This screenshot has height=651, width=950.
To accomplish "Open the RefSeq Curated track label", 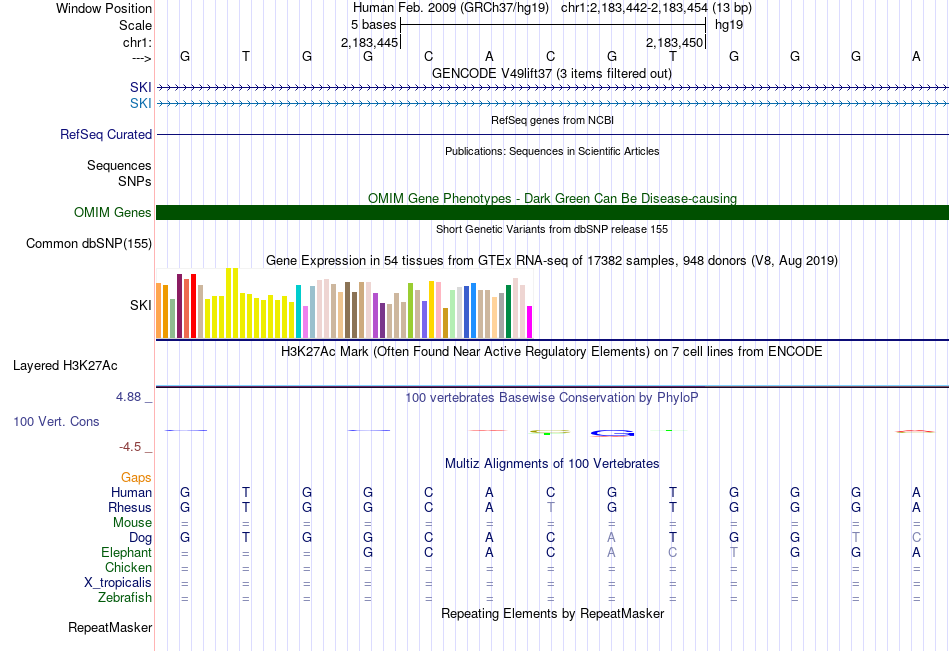I will (106, 135).
